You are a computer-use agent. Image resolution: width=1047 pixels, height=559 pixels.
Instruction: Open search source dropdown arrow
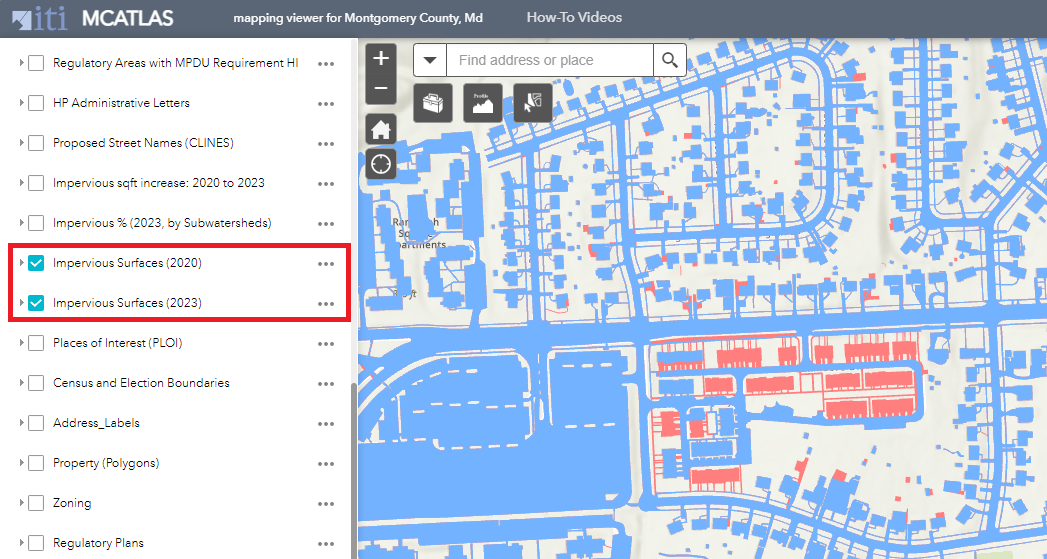[430, 60]
